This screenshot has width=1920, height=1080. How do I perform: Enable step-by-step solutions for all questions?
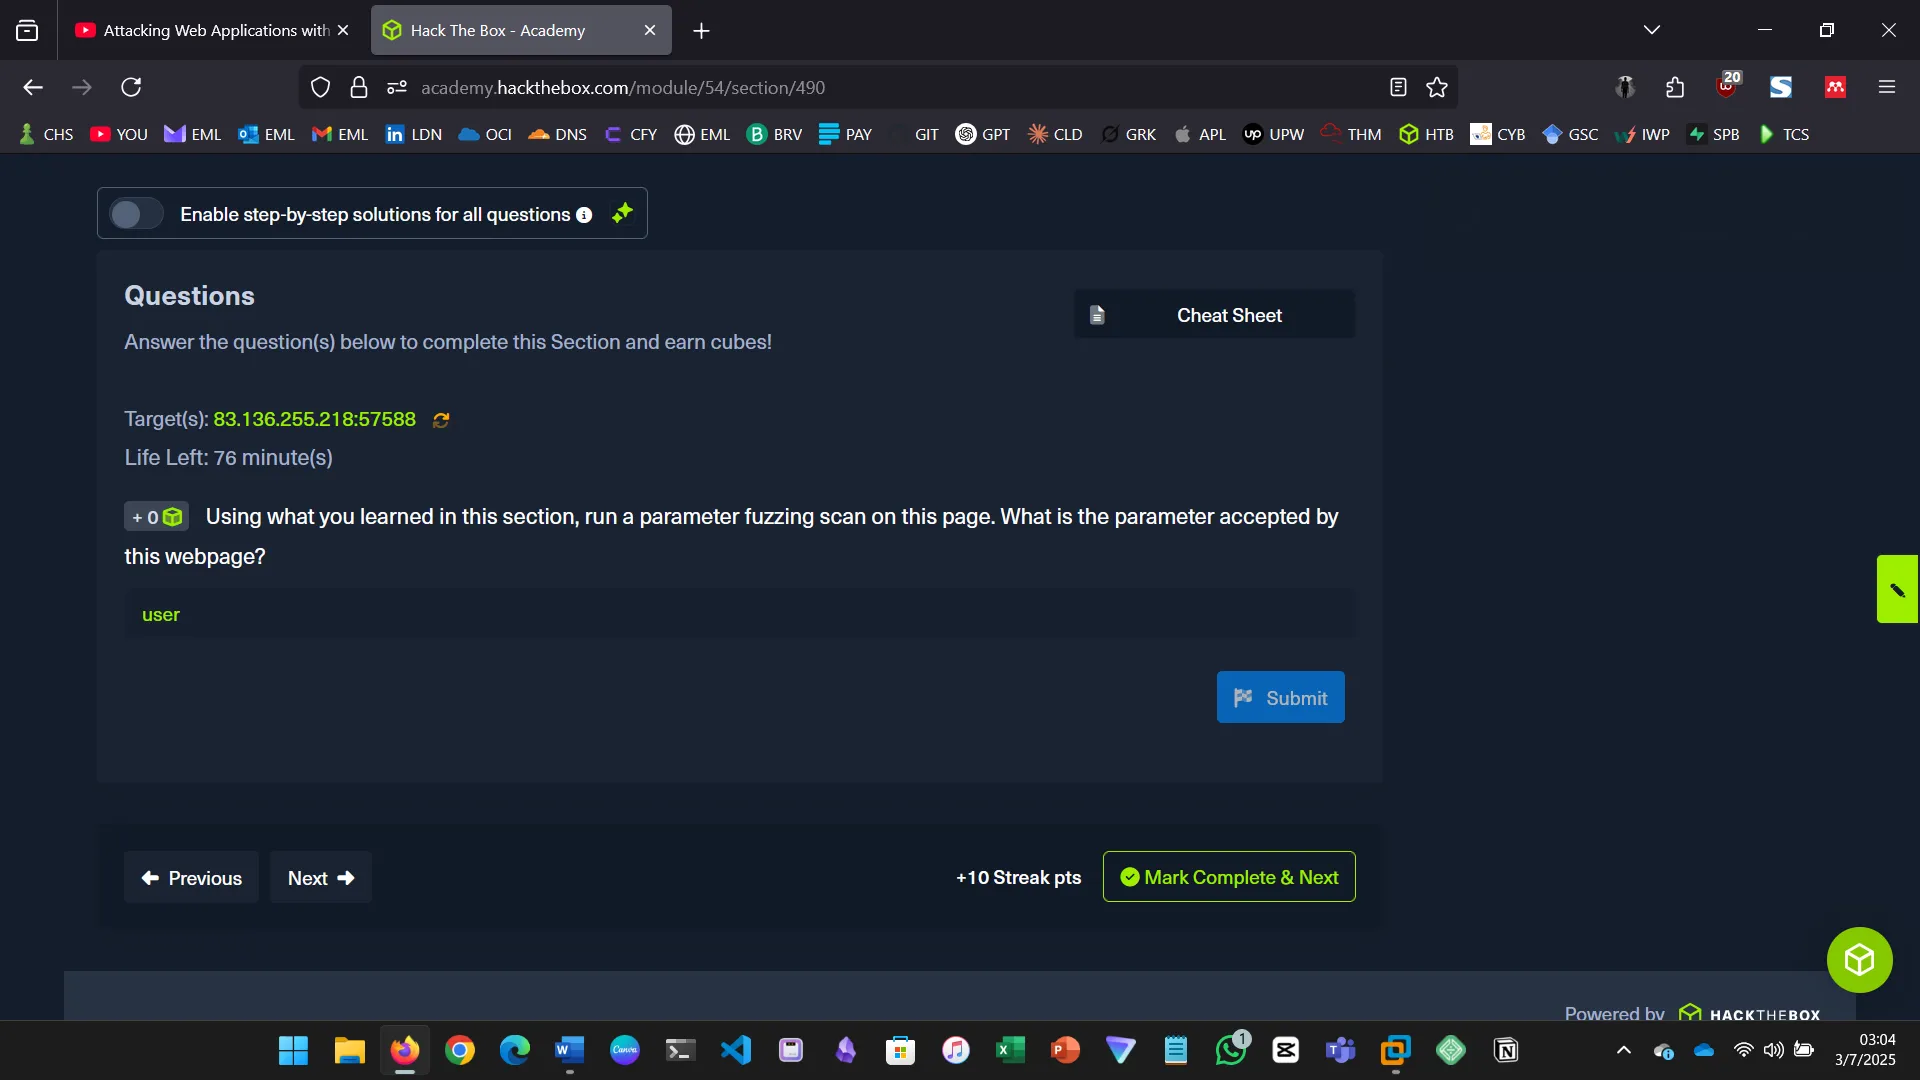(136, 213)
